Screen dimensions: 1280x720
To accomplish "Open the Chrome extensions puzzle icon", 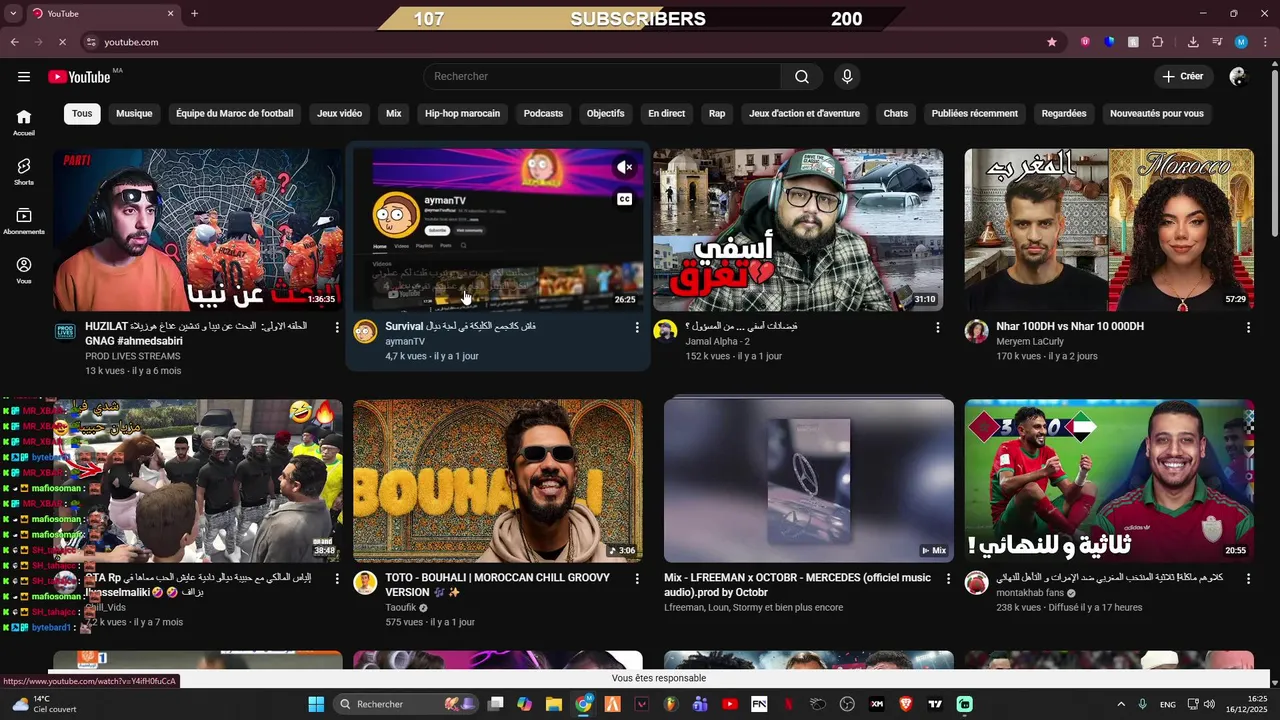I will click(1157, 42).
